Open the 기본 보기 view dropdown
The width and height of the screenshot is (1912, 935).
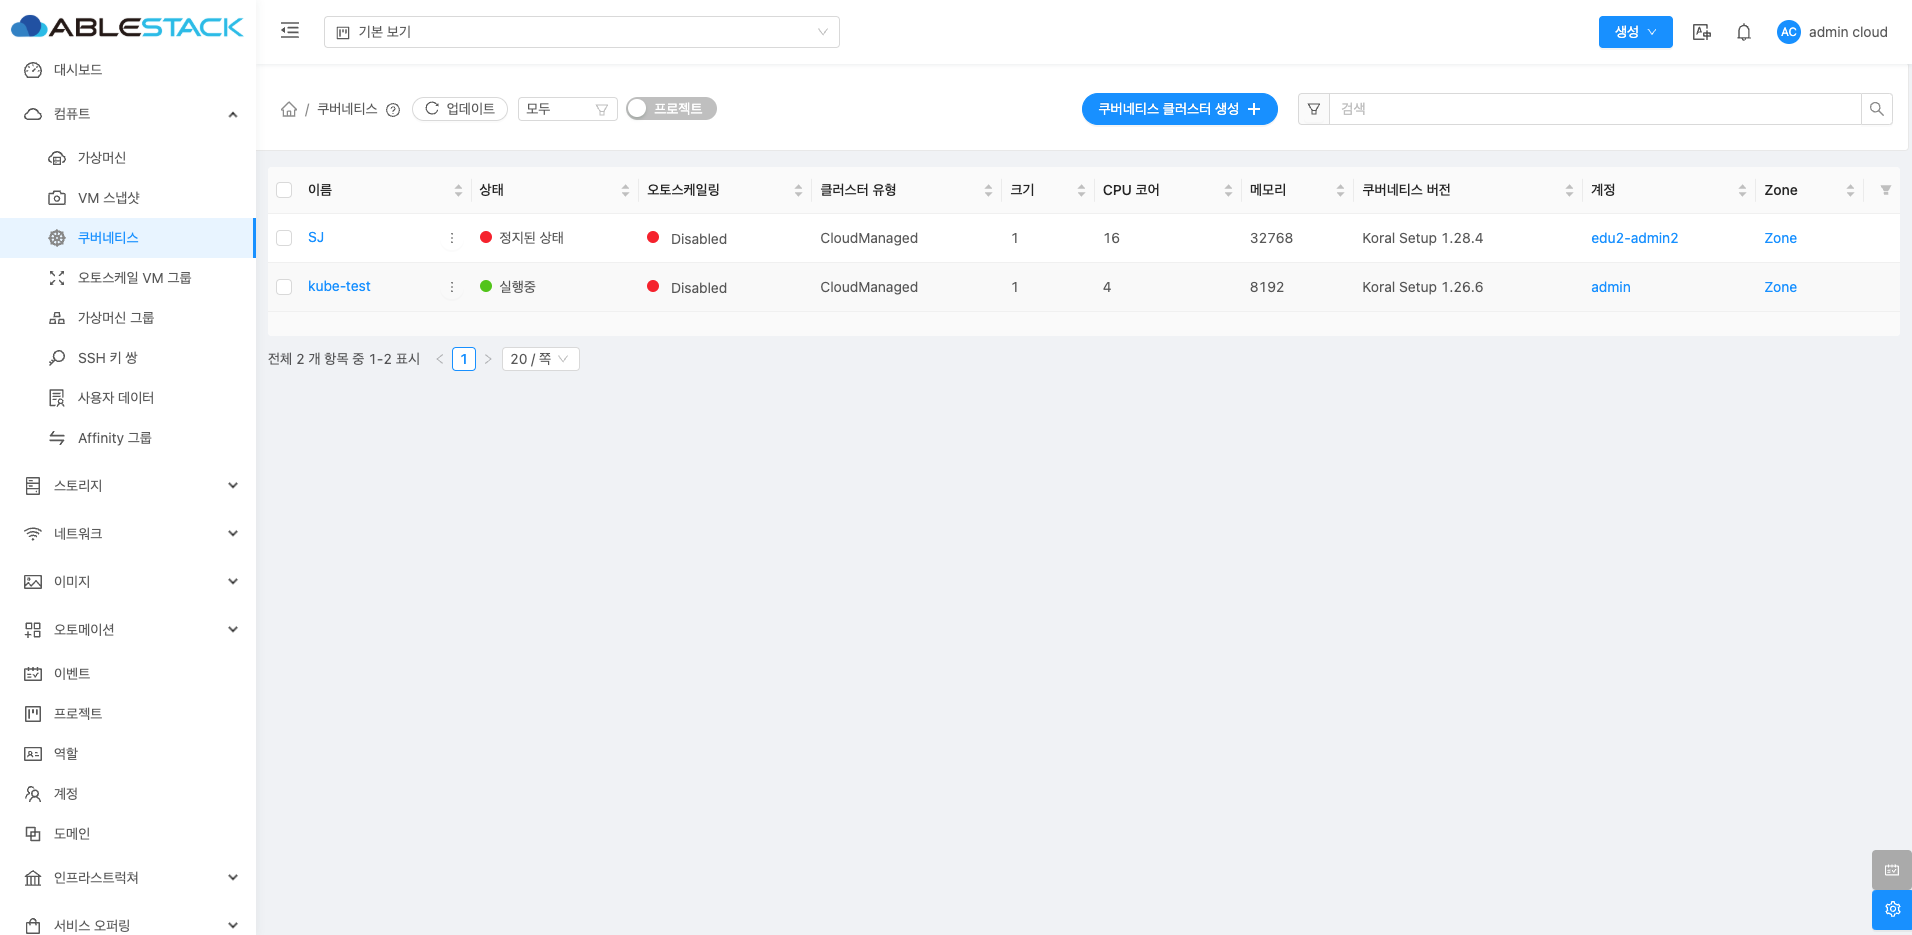coord(581,32)
